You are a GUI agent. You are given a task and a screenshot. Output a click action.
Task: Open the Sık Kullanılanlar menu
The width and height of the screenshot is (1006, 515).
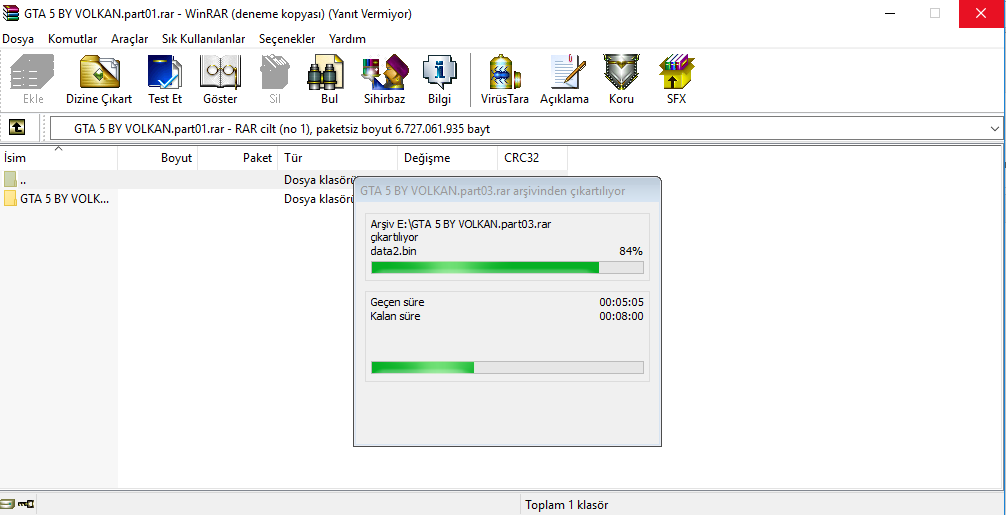[203, 39]
